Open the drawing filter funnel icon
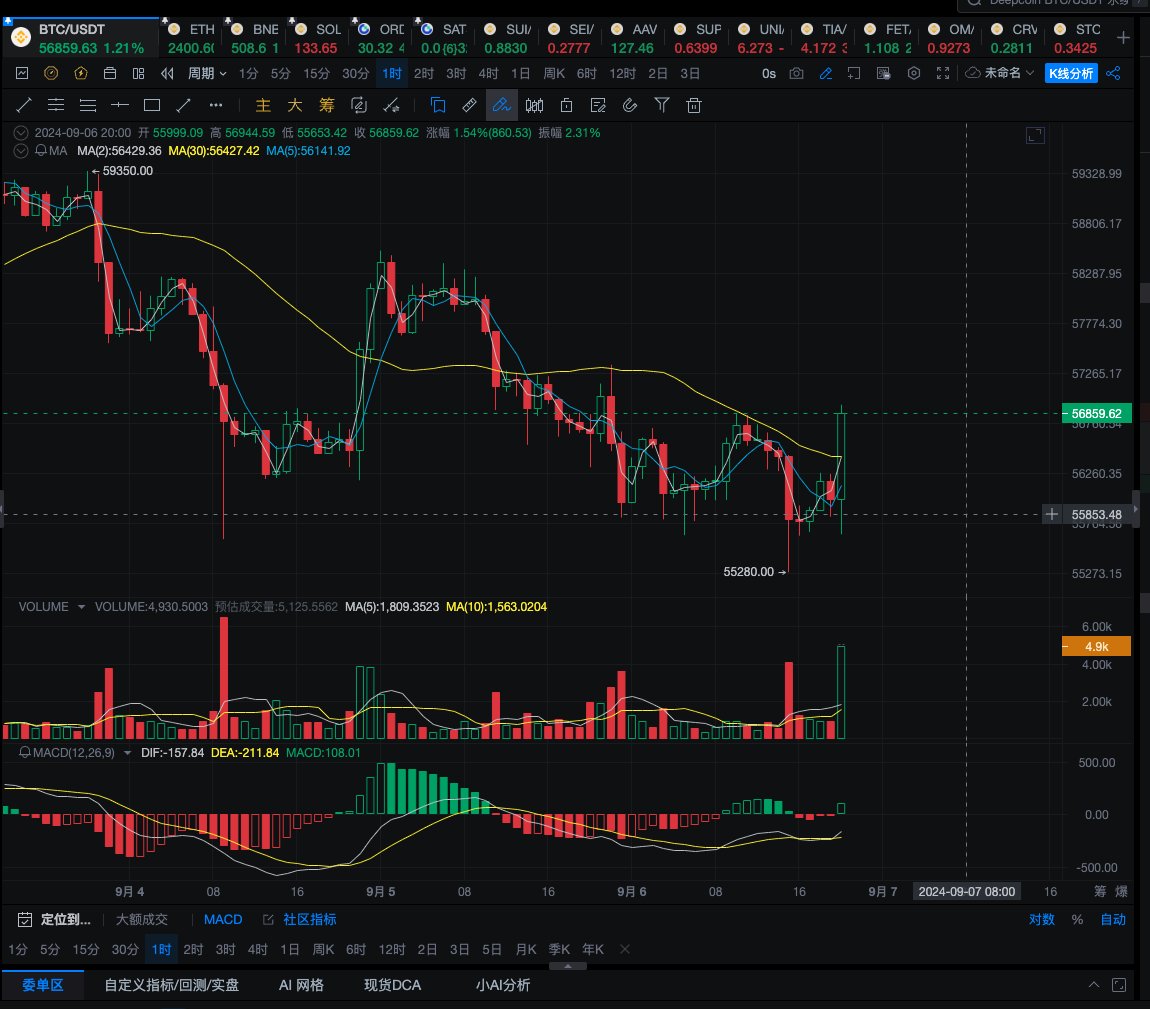Viewport: 1150px width, 1009px height. [662, 105]
